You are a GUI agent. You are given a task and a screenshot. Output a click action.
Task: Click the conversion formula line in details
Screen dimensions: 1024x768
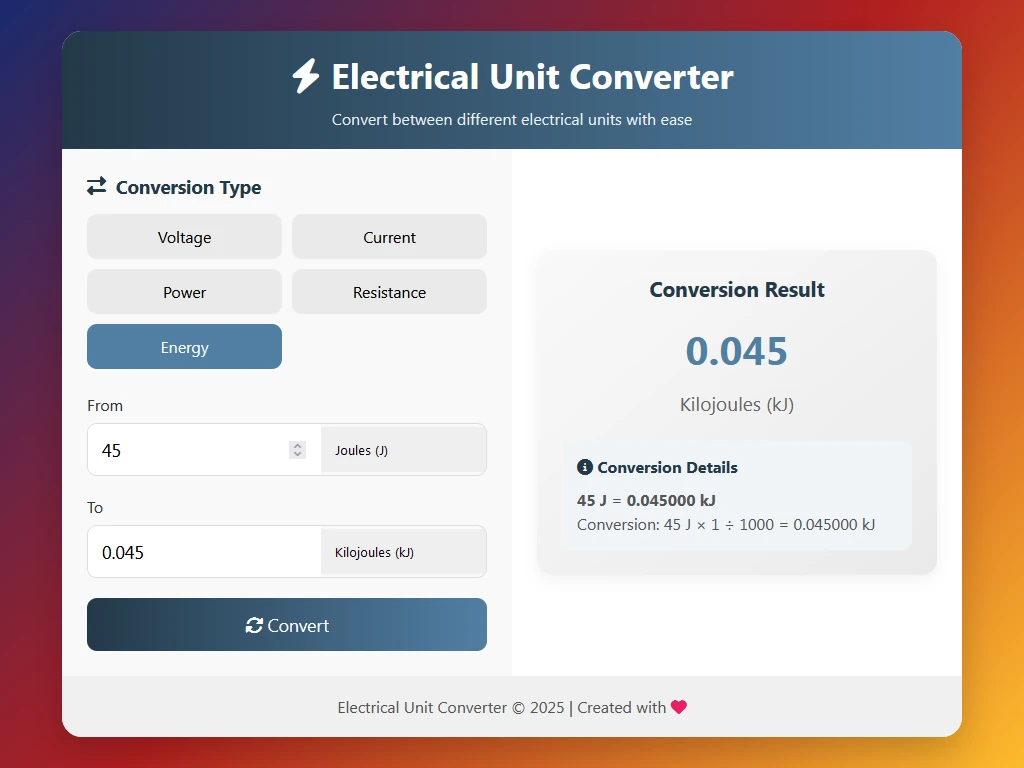tap(726, 524)
